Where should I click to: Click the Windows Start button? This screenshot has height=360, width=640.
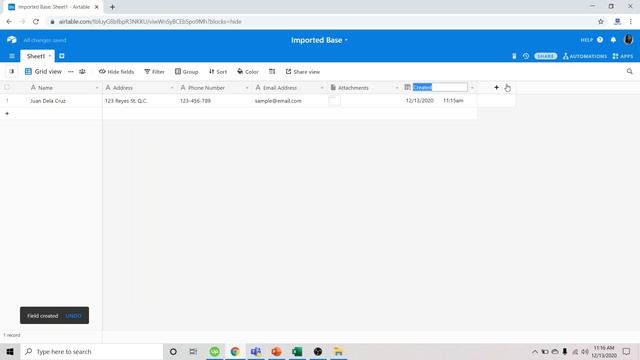(10, 351)
